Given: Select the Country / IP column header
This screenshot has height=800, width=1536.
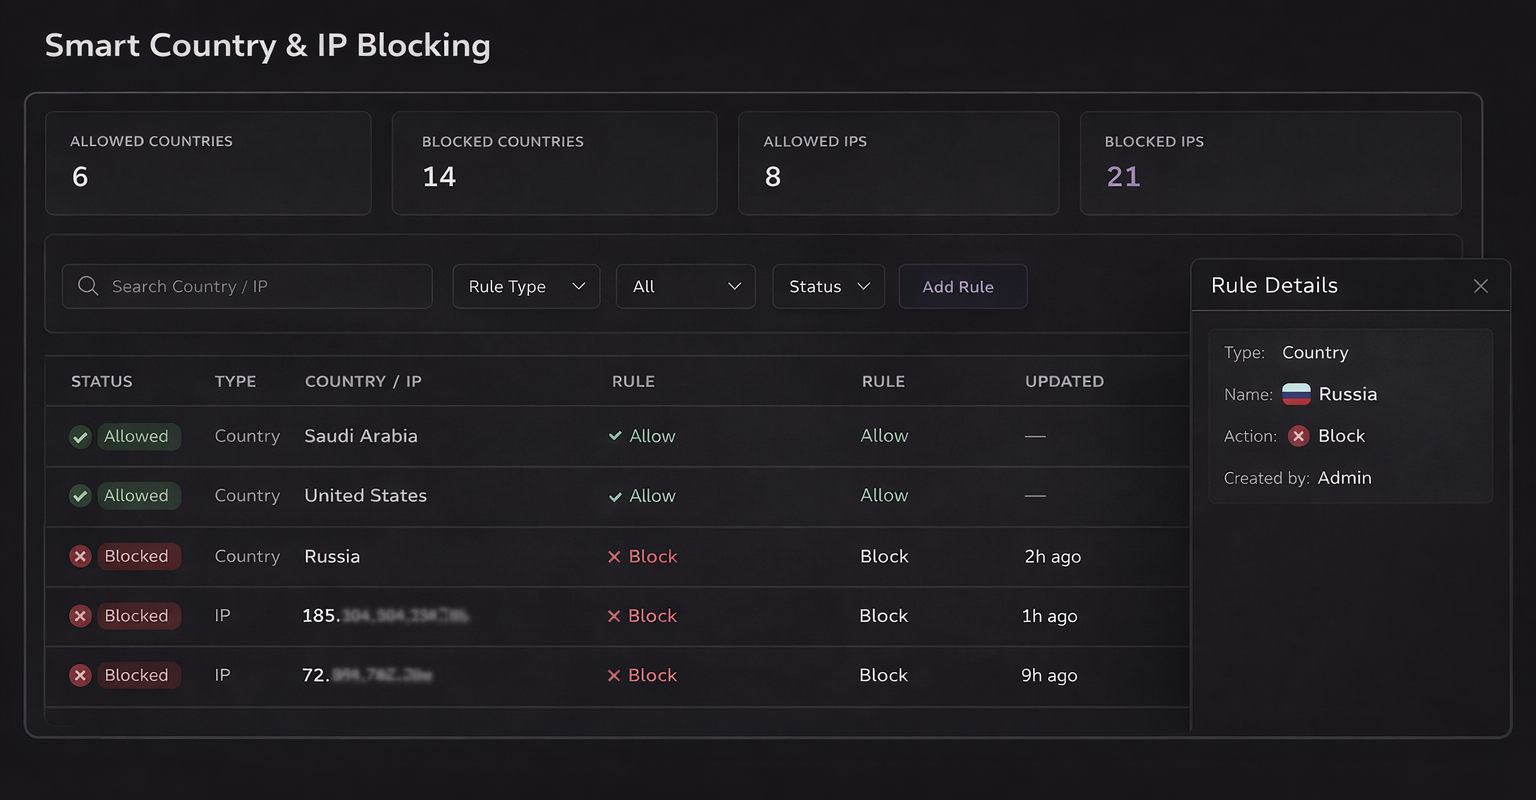Looking at the screenshot, I should point(363,381).
